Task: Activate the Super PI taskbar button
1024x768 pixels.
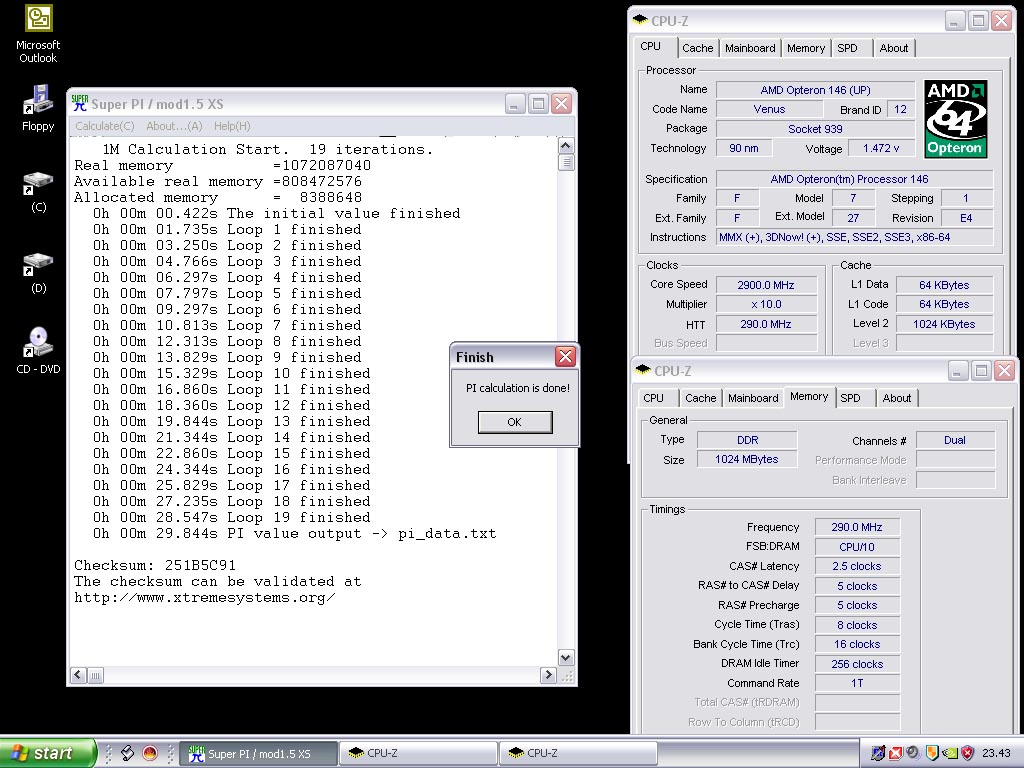Action: (x=260, y=754)
